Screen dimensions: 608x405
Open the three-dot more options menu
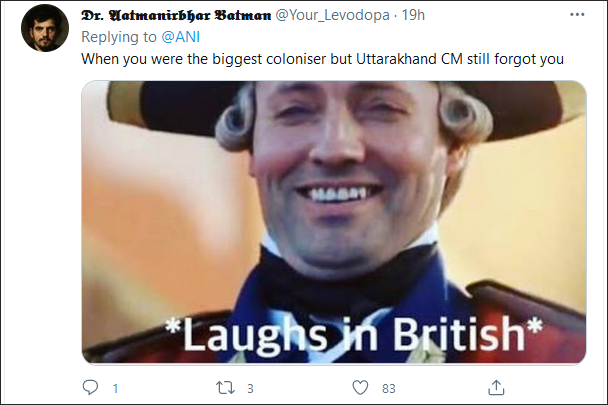[577, 15]
